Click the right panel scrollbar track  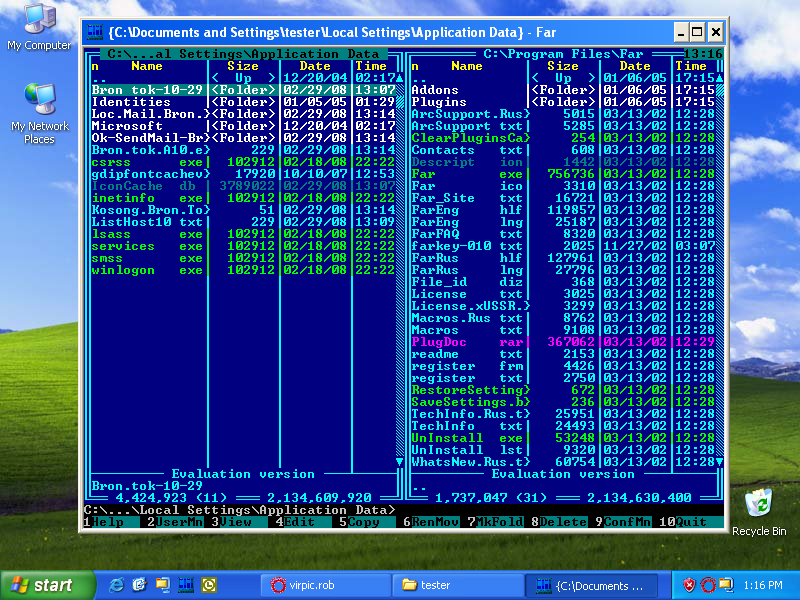[719, 270]
